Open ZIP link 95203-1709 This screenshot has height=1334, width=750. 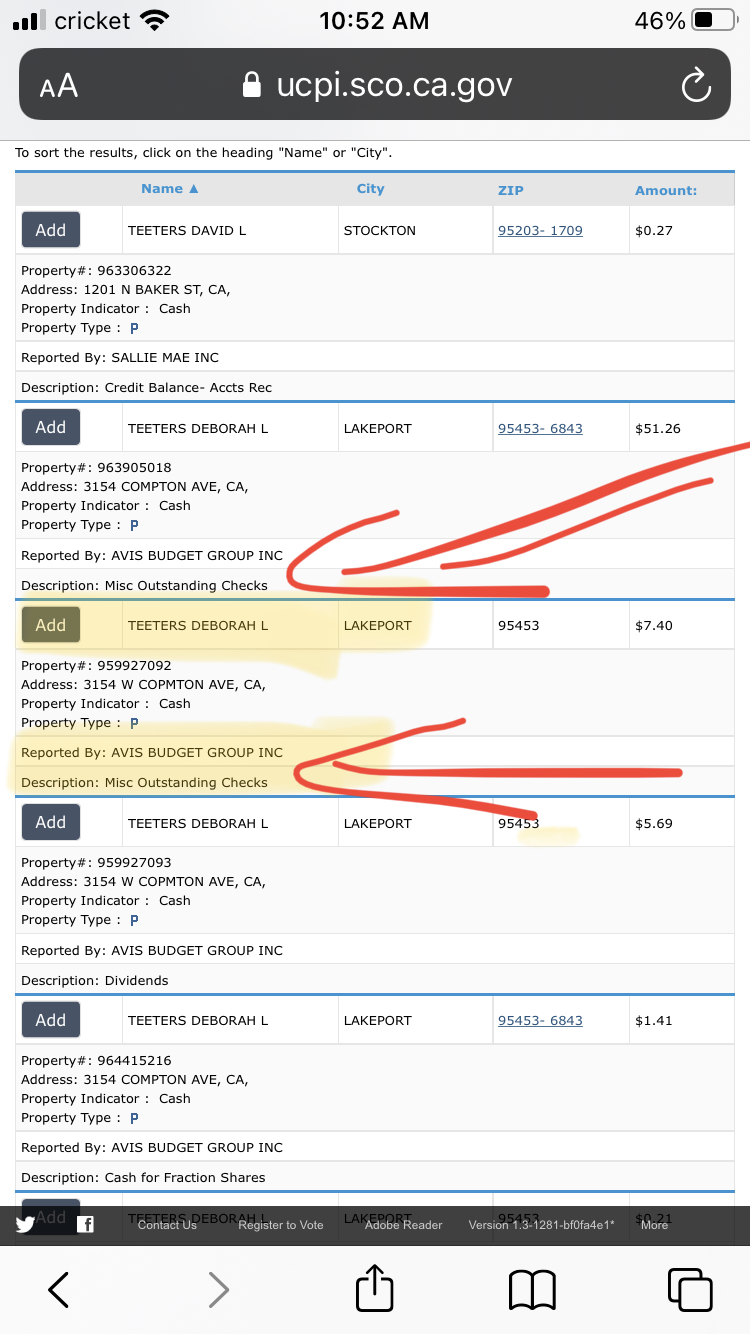540,230
